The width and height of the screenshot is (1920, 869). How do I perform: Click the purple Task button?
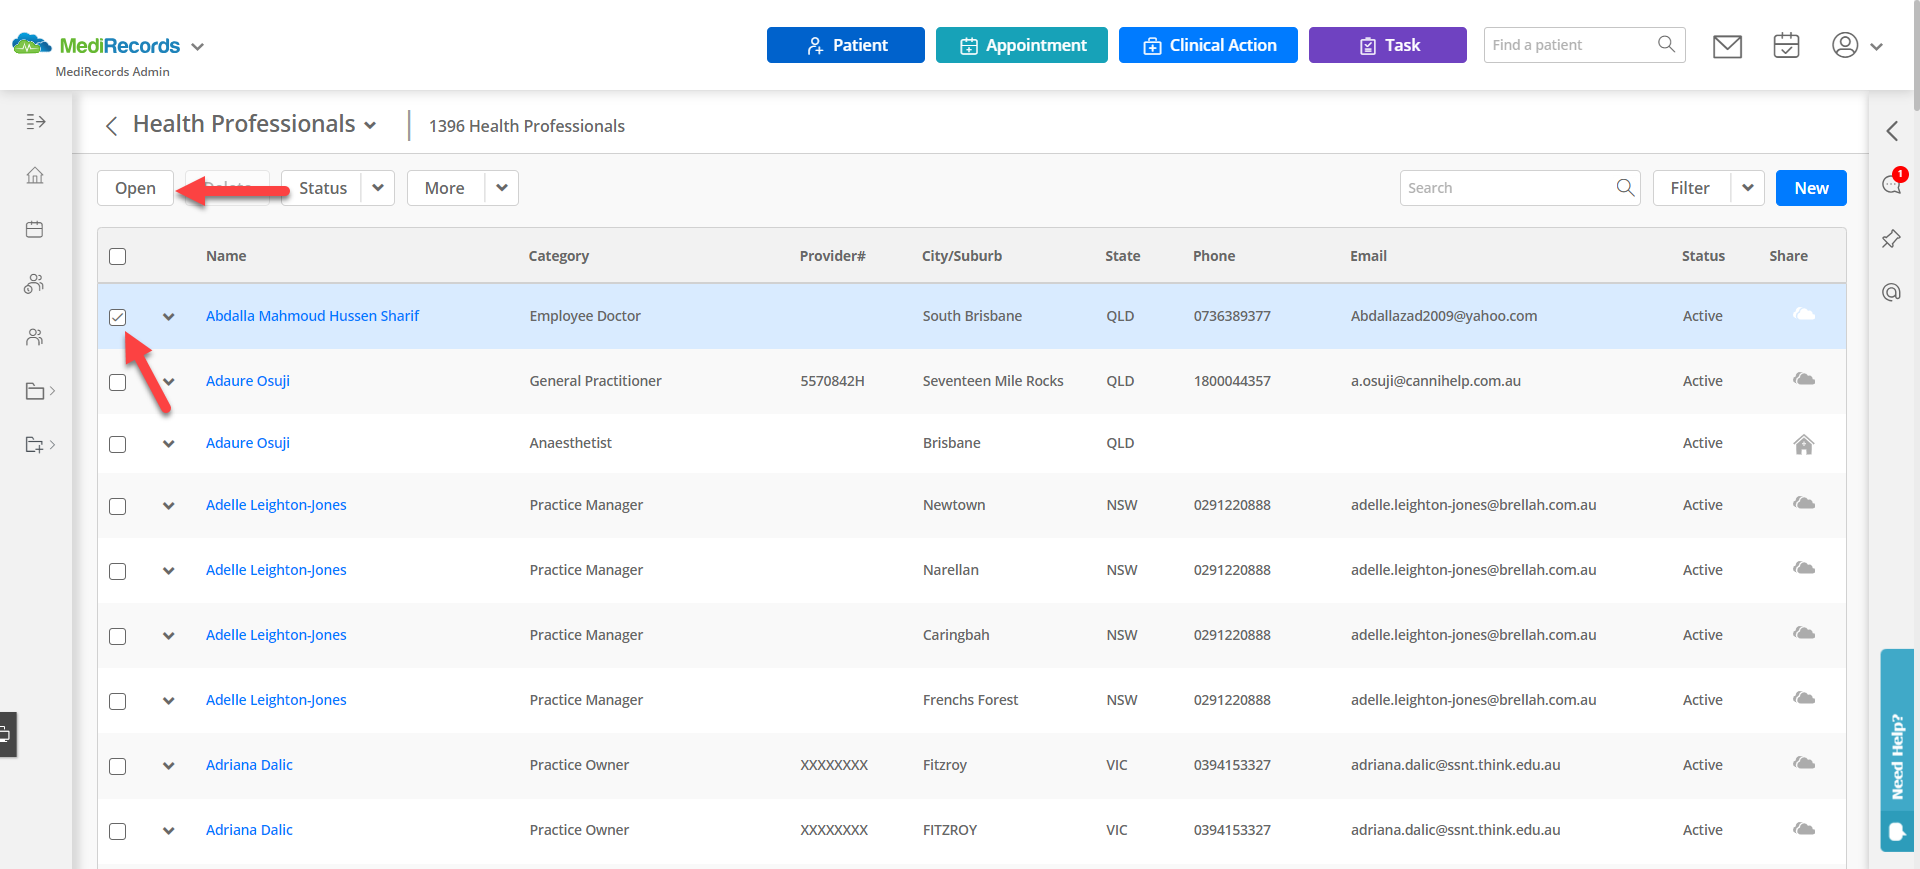pyautogui.click(x=1388, y=45)
